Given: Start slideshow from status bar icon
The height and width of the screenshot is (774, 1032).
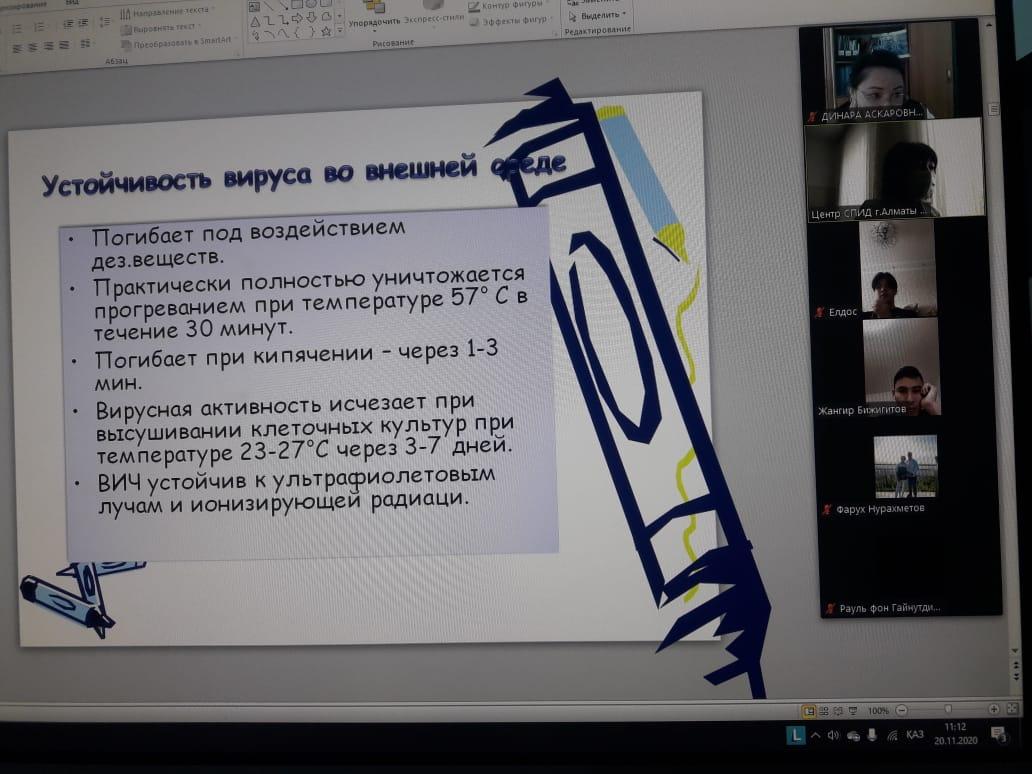Looking at the screenshot, I should click(x=850, y=710).
